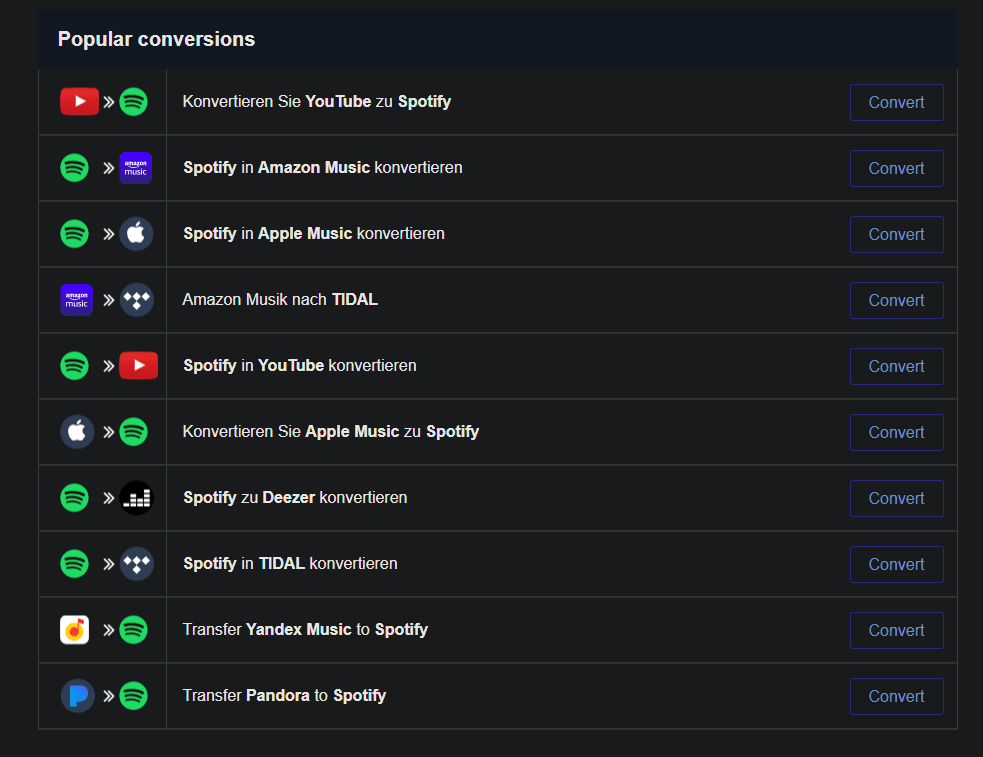Click the Amazon Music icon beside Spotify in row two
Viewport: 983px width, 757px height.
pos(135,168)
